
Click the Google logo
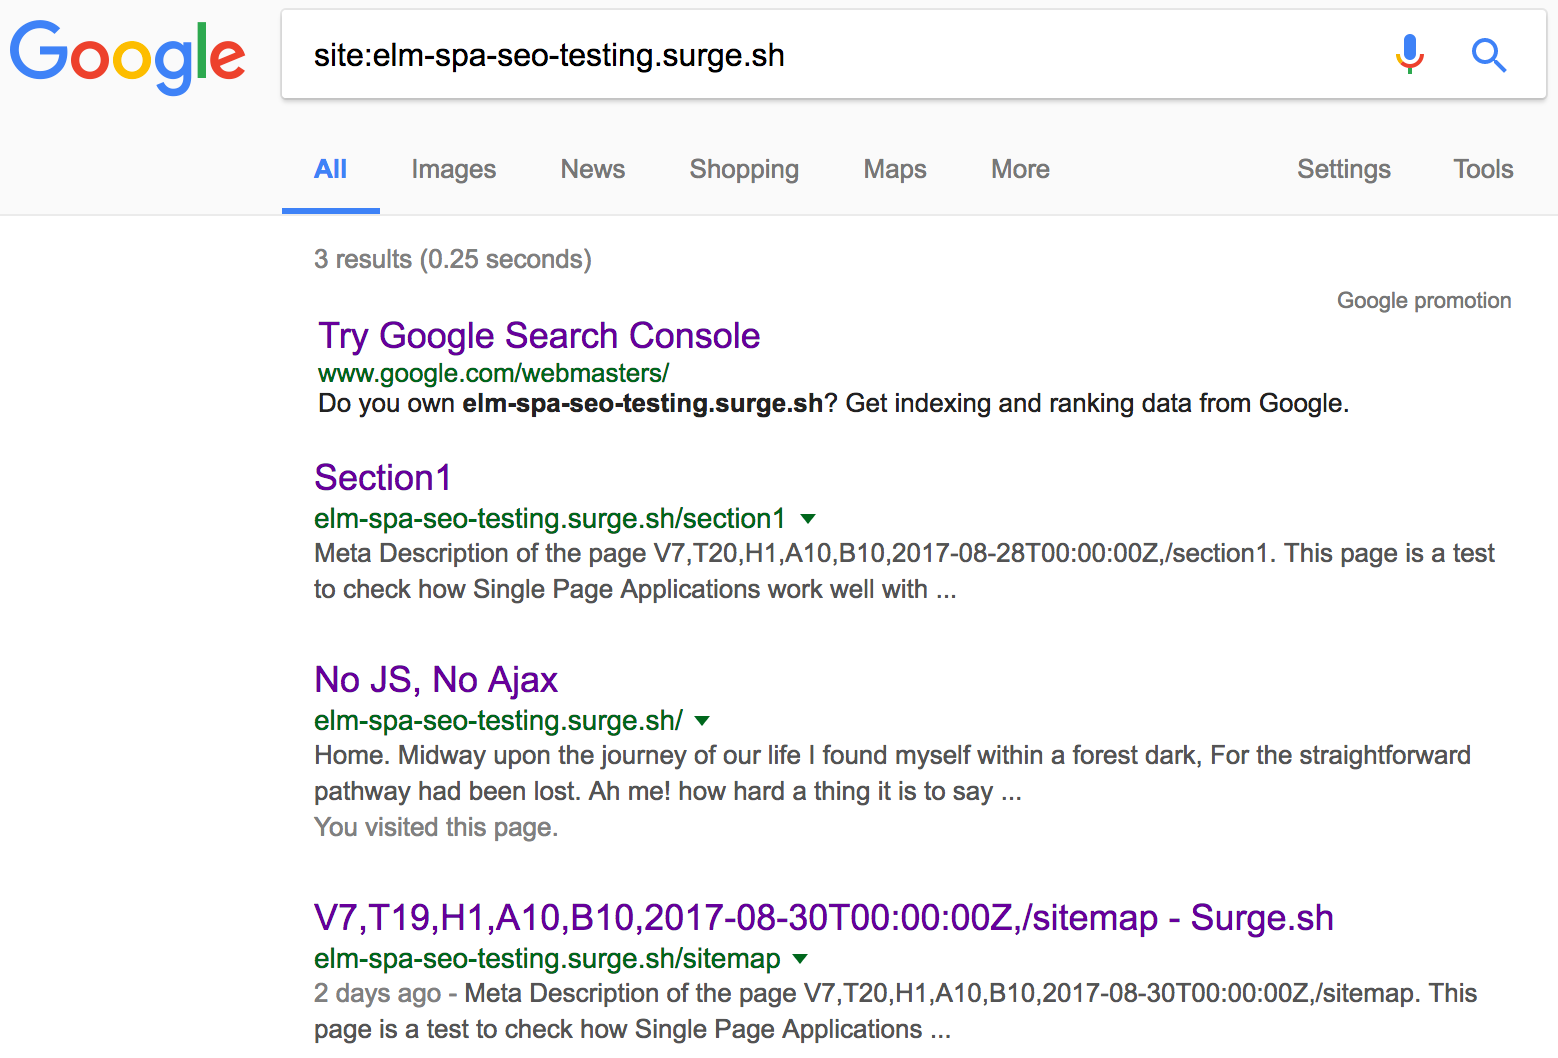coord(127,56)
